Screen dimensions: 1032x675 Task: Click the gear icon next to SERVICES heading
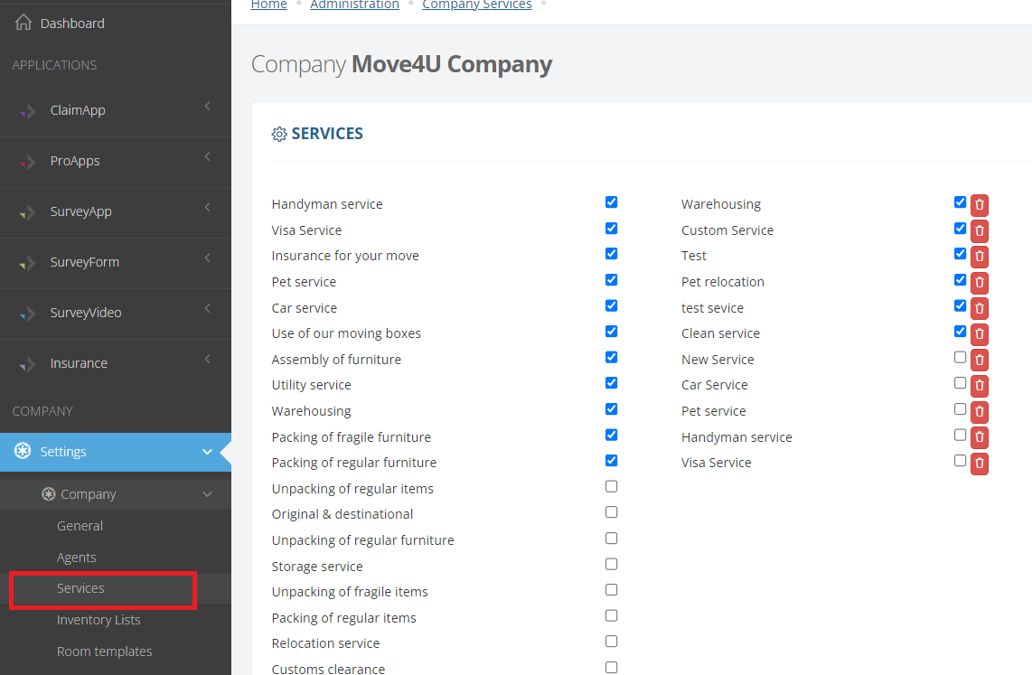[279, 133]
